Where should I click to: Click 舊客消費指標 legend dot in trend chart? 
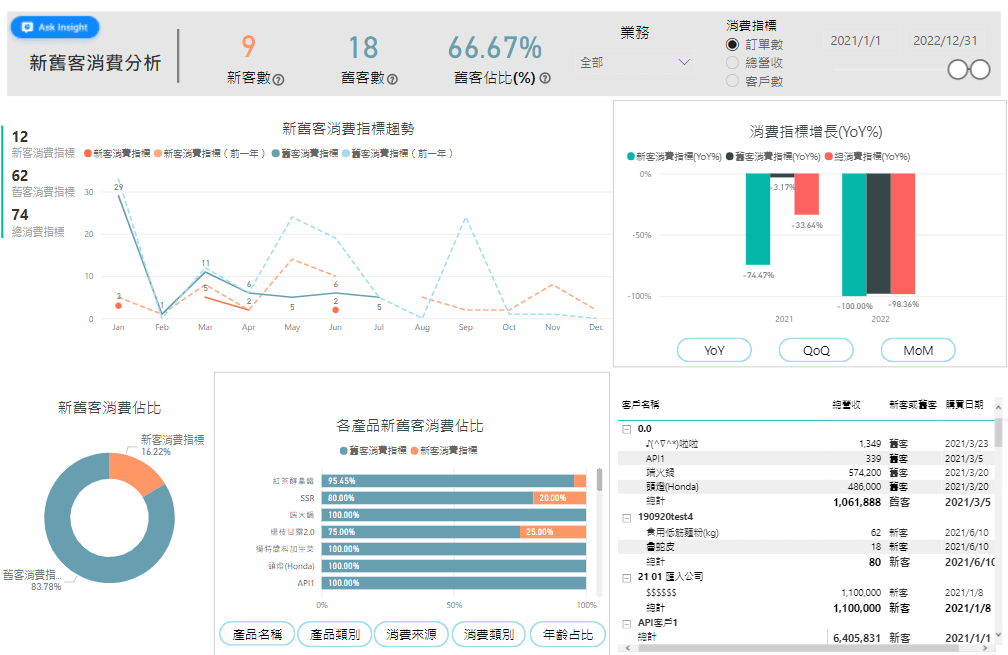point(277,154)
